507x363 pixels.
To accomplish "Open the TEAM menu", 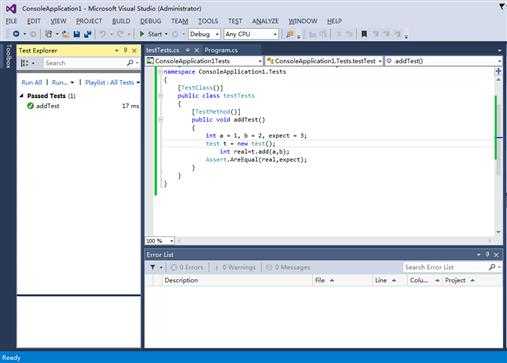I will point(180,21).
